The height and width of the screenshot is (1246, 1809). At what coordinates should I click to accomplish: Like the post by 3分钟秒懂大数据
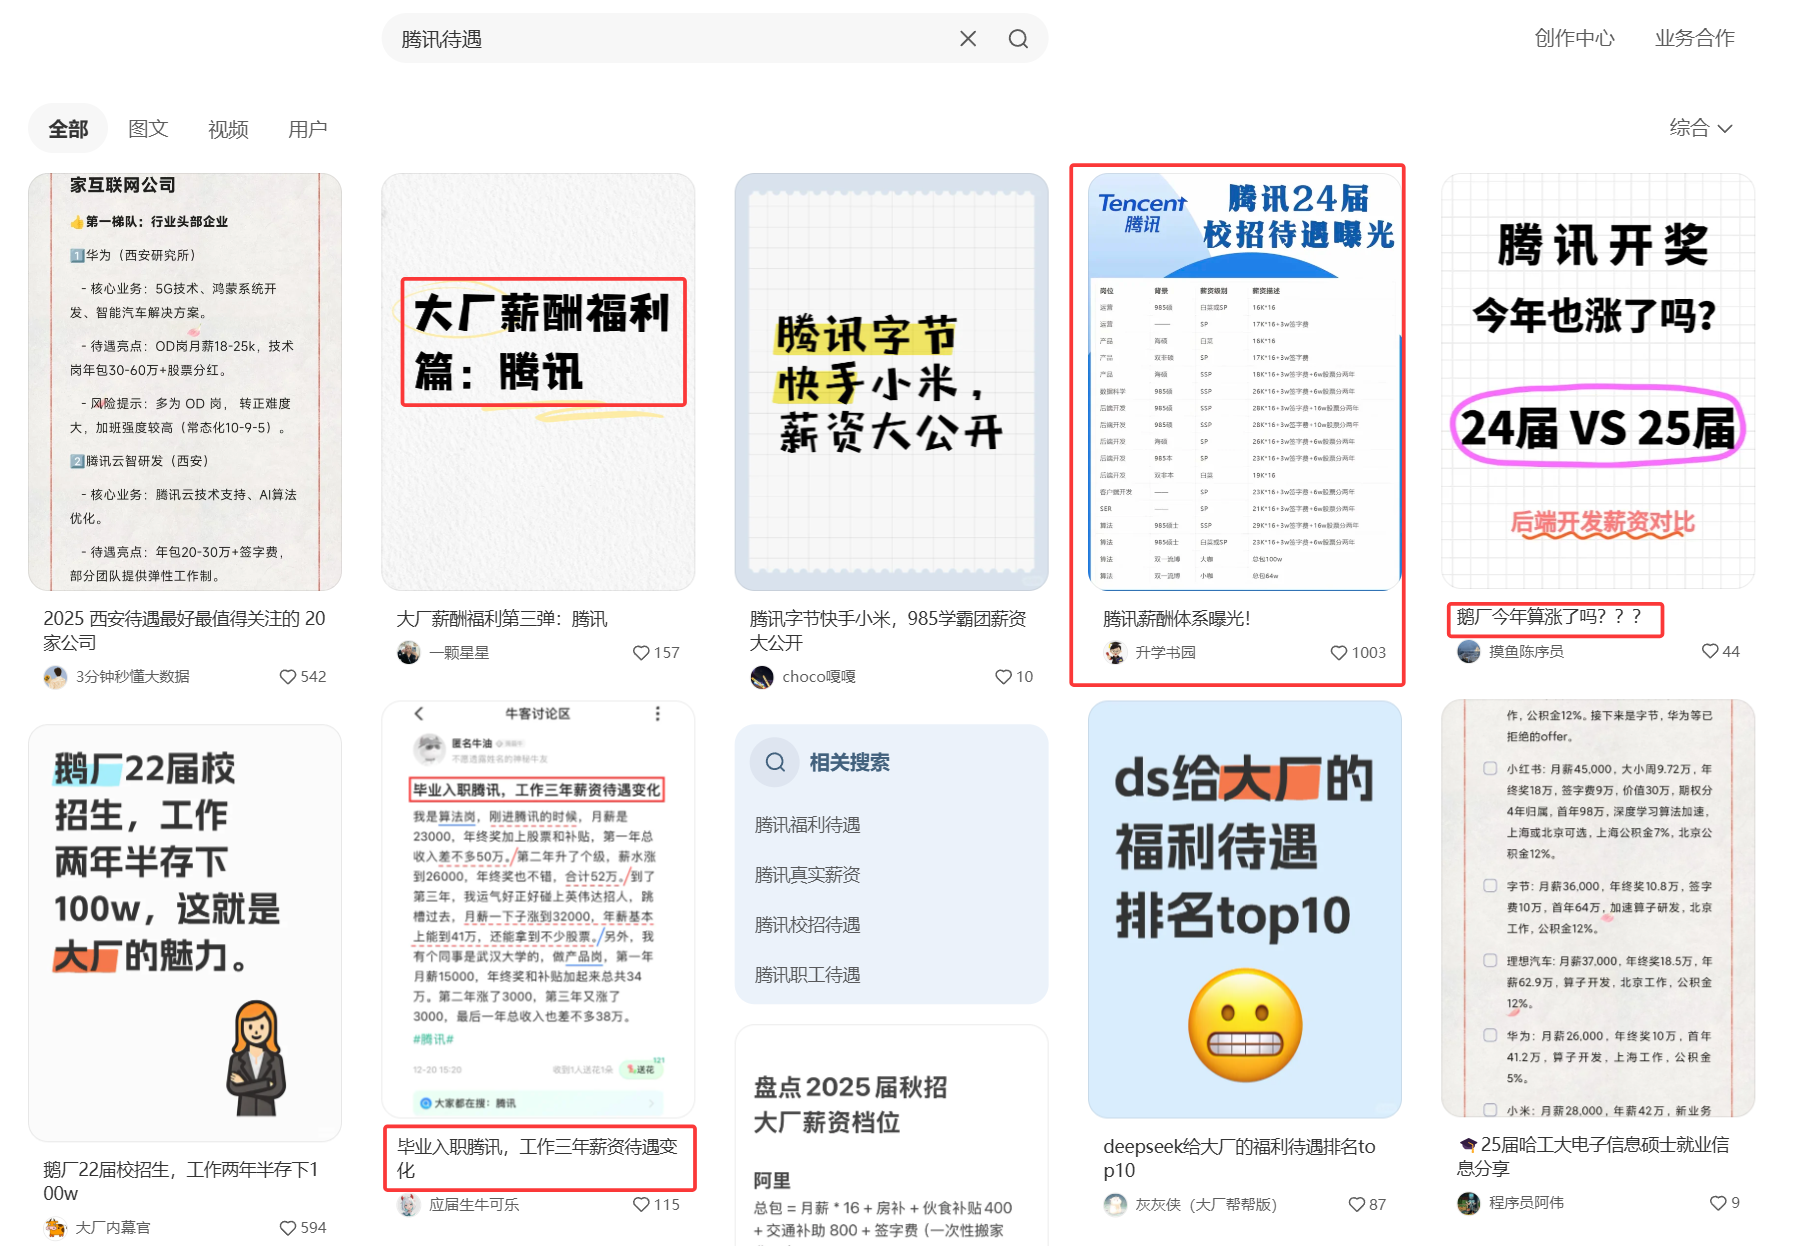288,676
